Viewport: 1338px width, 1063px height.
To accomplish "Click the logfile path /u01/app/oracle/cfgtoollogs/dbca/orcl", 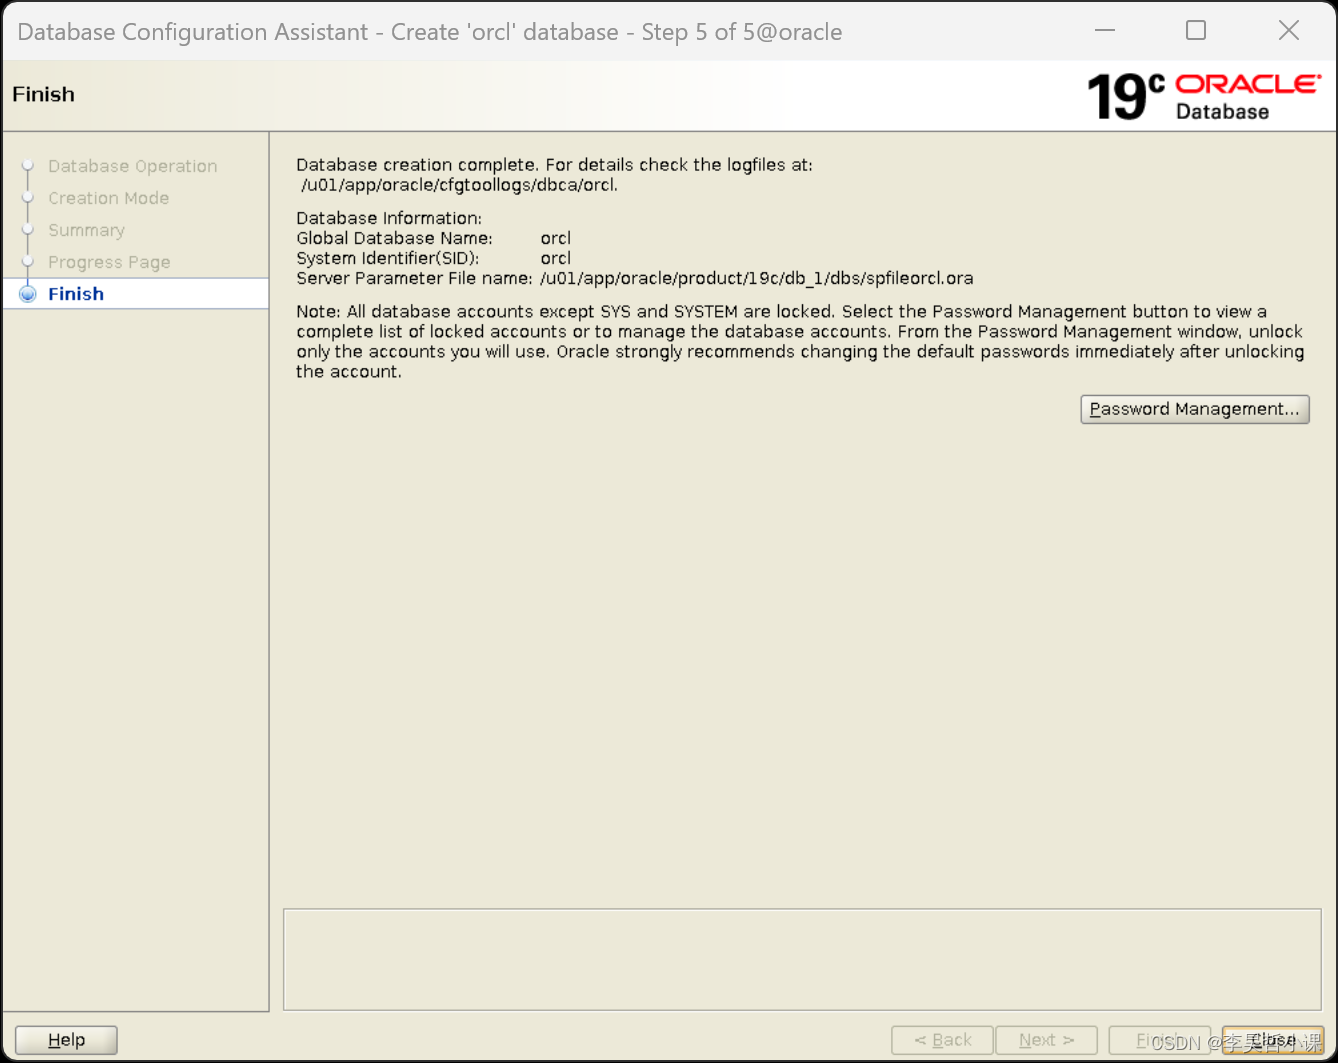I will coord(460,185).
